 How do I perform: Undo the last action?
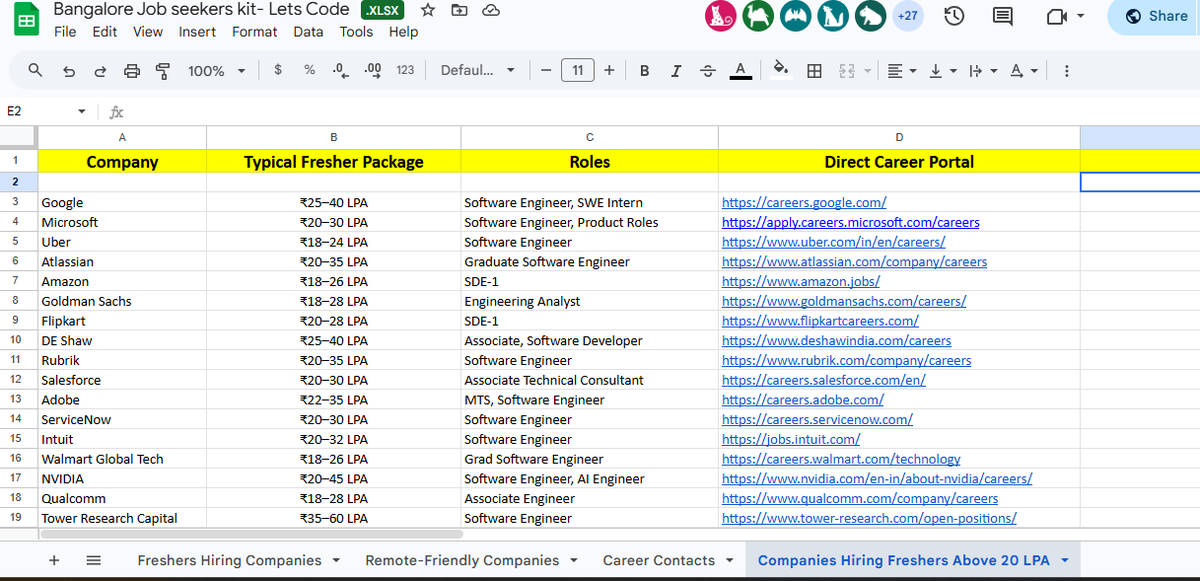click(68, 71)
